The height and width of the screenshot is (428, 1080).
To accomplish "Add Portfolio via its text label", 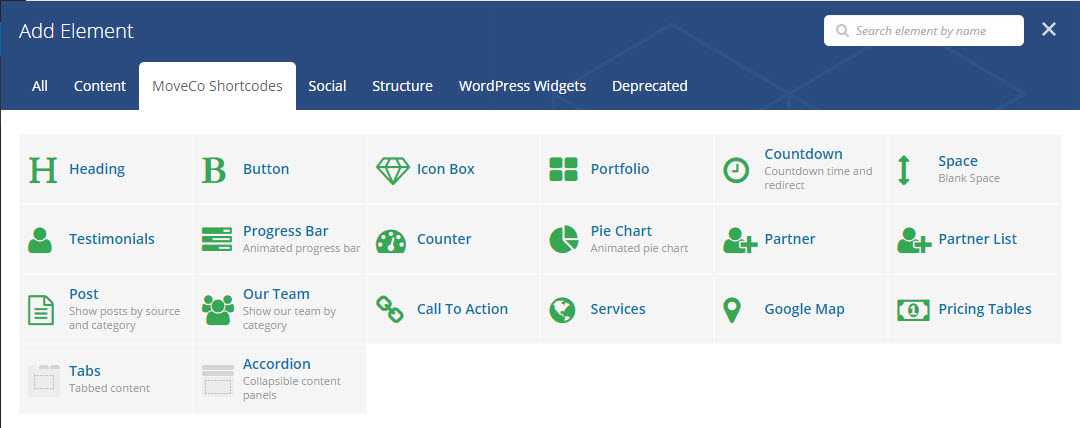I will point(620,169).
